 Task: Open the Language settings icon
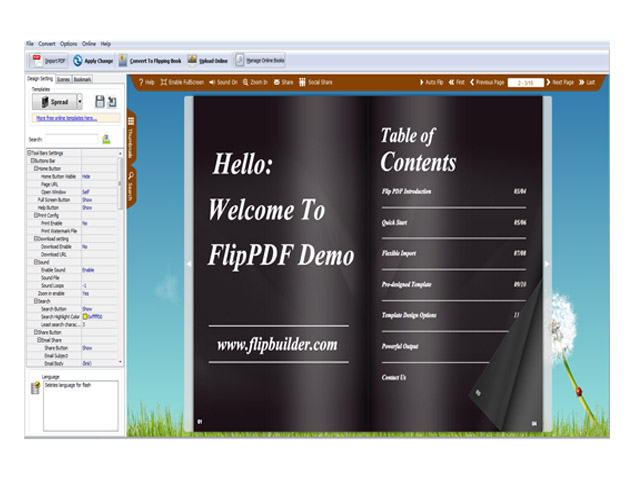point(35,388)
